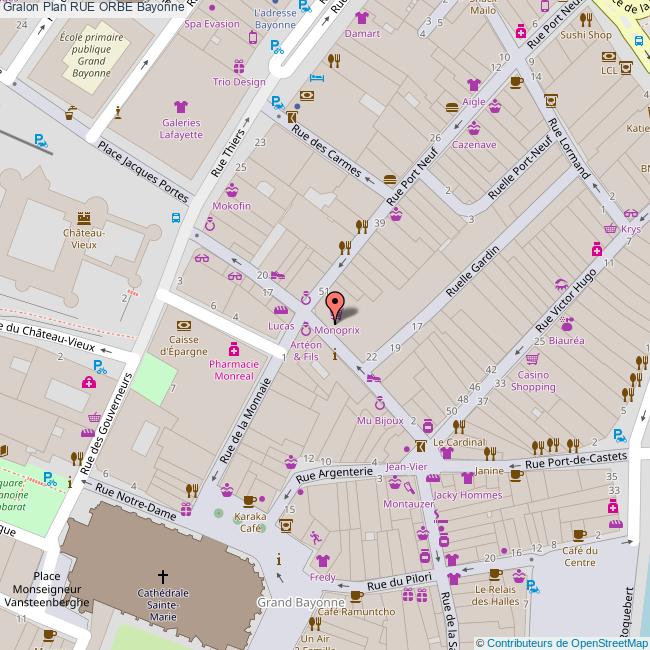Click the Château-Vieux castle icon
Image resolution: width=650 pixels, height=650 pixels.
tap(84, 218)
